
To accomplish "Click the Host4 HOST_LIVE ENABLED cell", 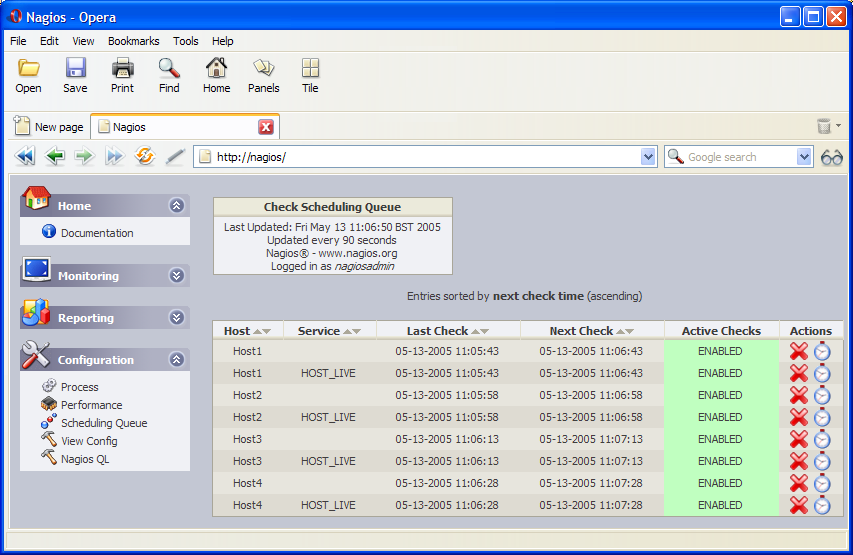I will [x=720, y=505].
